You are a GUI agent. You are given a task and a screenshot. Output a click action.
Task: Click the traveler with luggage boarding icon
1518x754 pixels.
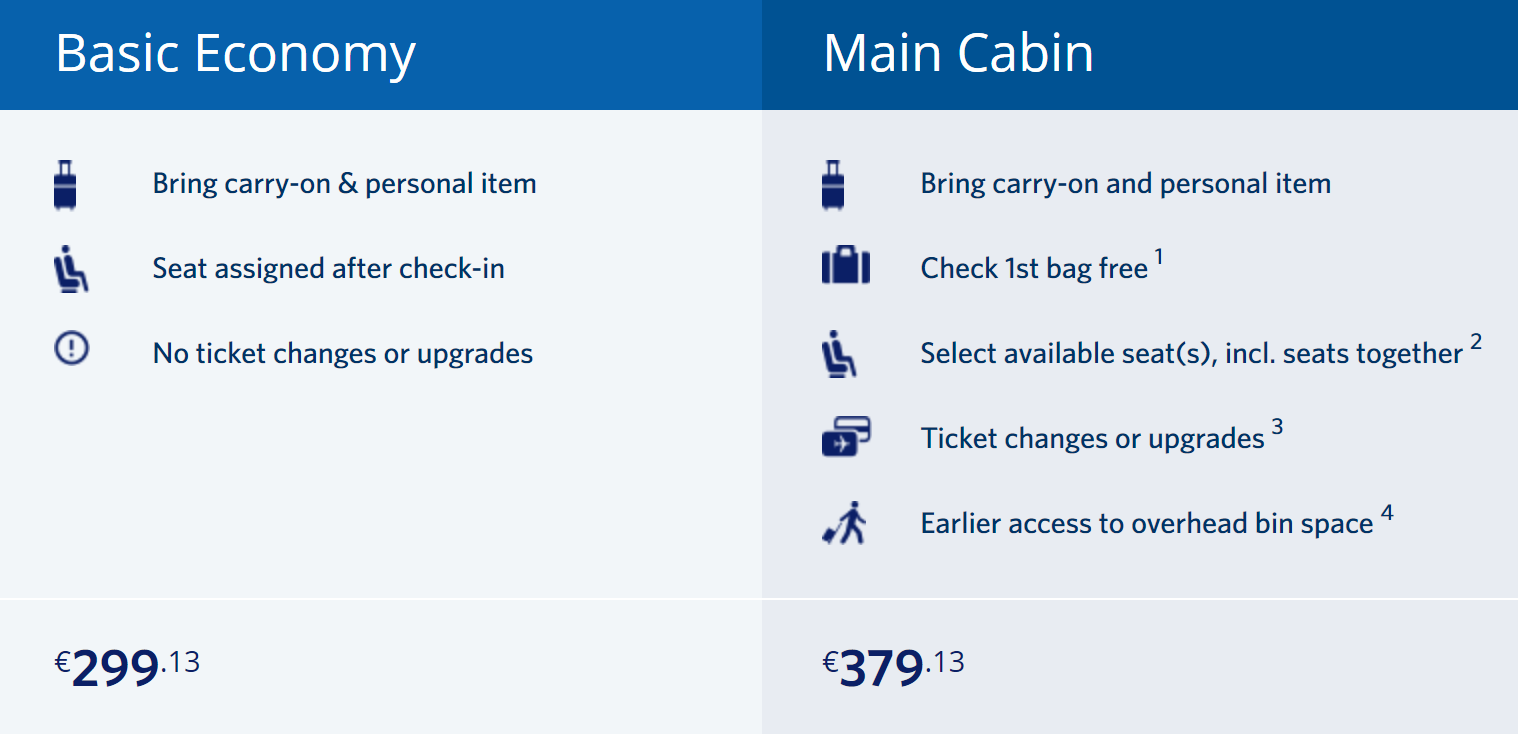[844, 523]
